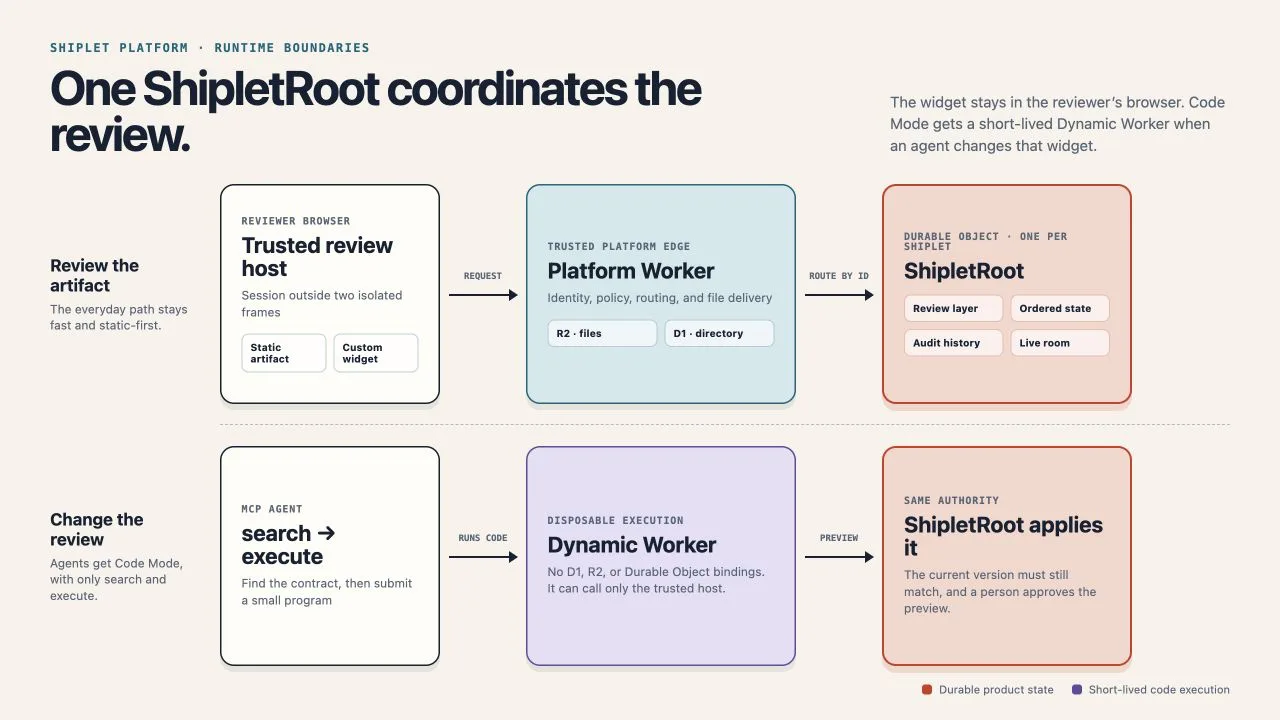This screenshot has width=1280, height=720.
Task: Select the R2 · files chip
Action: 602,333
